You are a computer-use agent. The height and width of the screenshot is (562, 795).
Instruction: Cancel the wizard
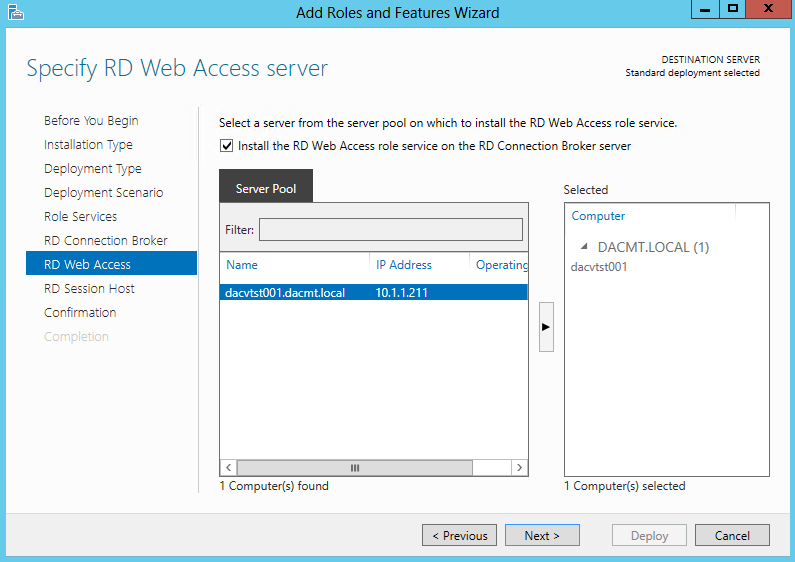pos(732,536)
